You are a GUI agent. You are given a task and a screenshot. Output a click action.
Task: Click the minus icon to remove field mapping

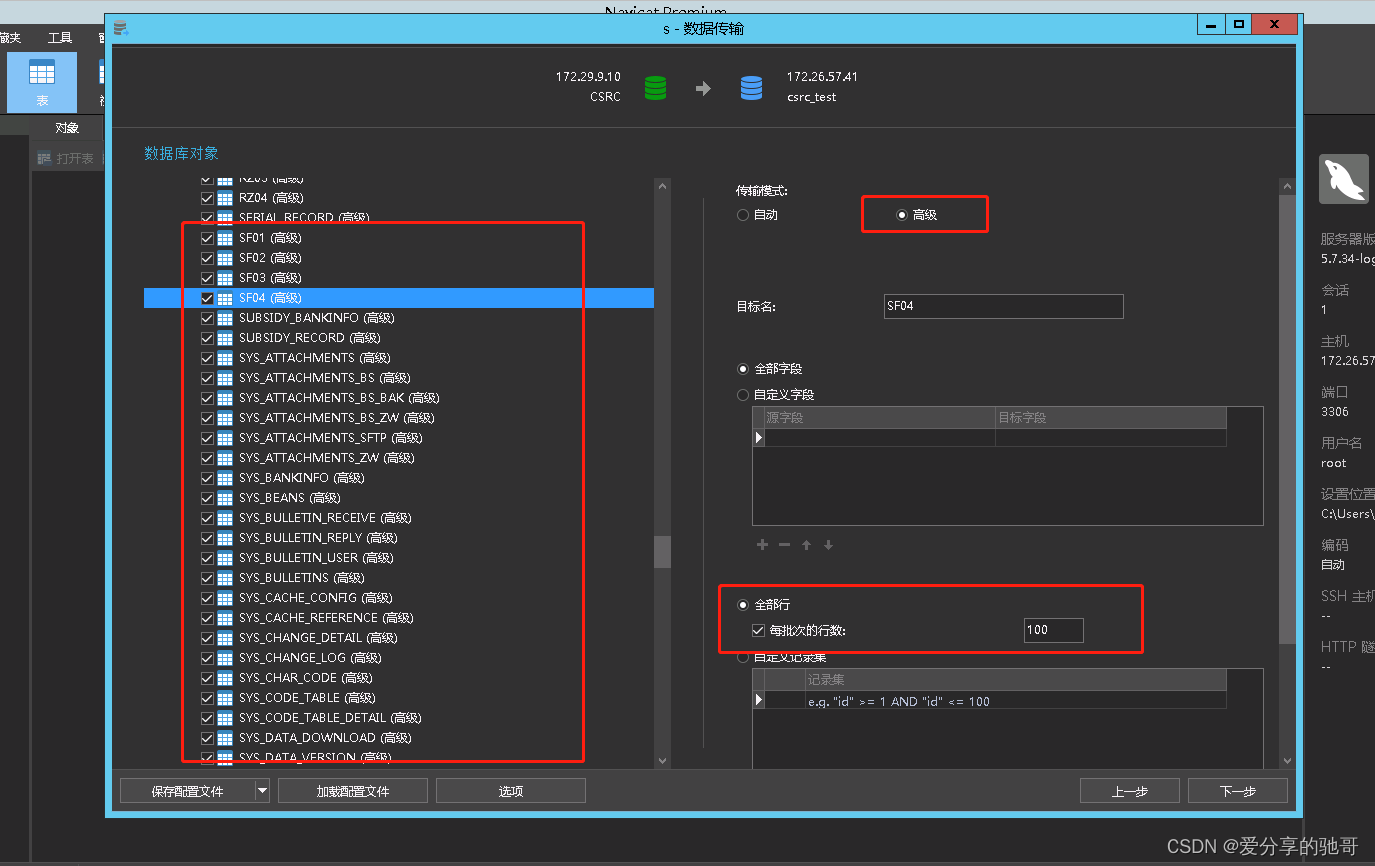(x=784, y=545)
